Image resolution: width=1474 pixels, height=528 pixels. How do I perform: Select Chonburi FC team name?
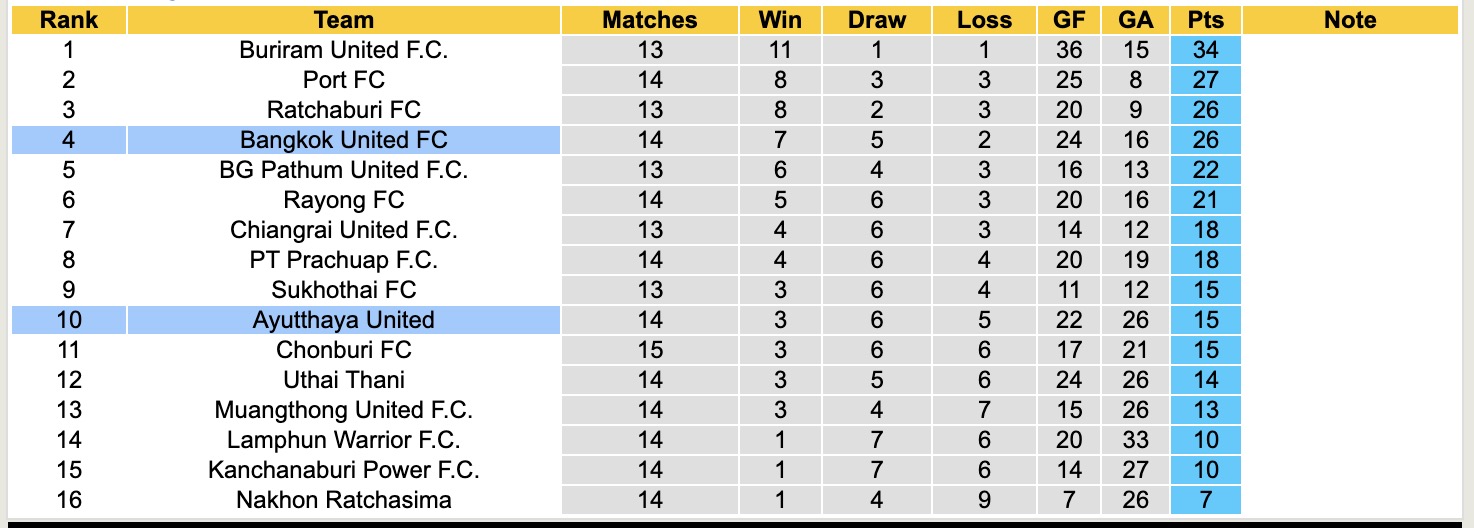(x=343, y=350)
